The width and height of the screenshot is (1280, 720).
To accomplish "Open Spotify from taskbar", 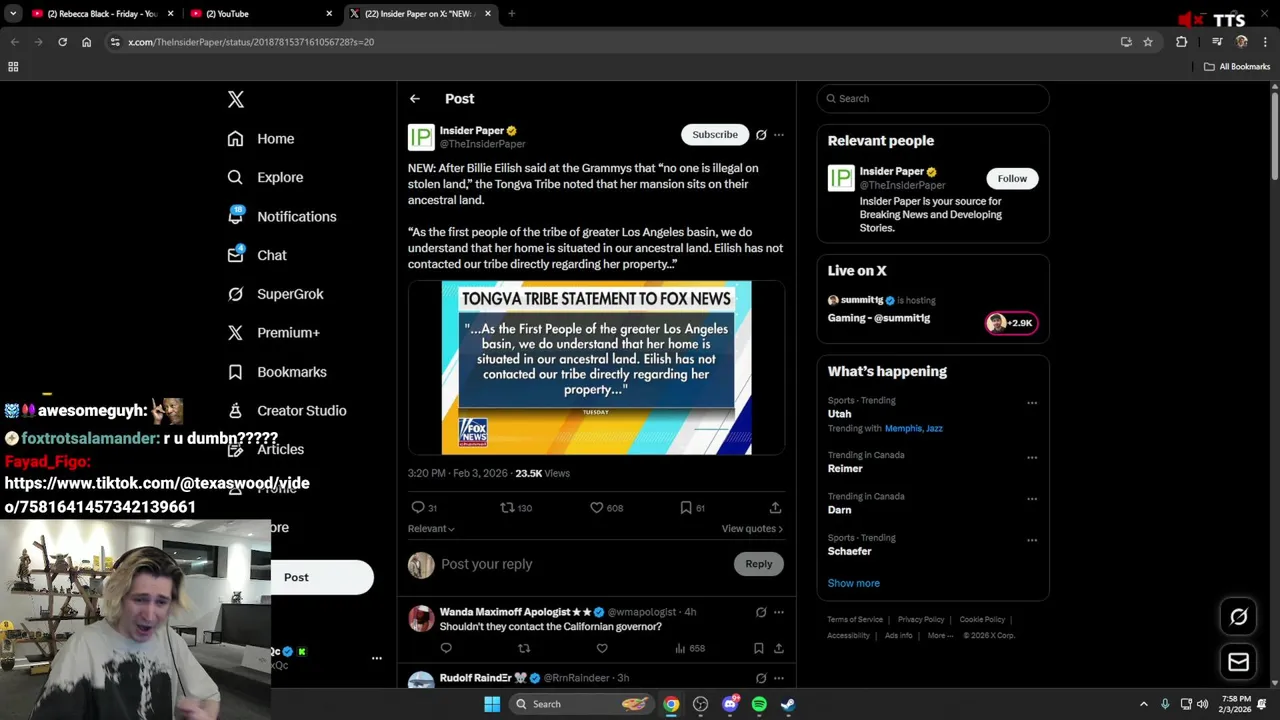I will coord(759,704).
